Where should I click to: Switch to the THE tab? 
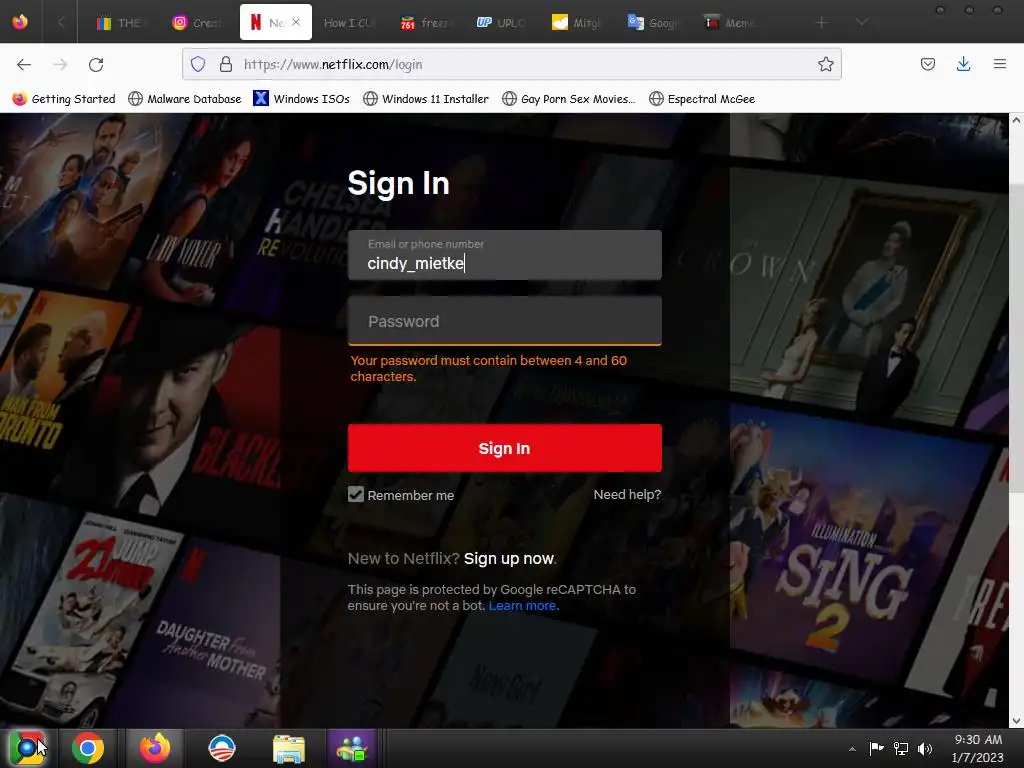pos(122,23)
